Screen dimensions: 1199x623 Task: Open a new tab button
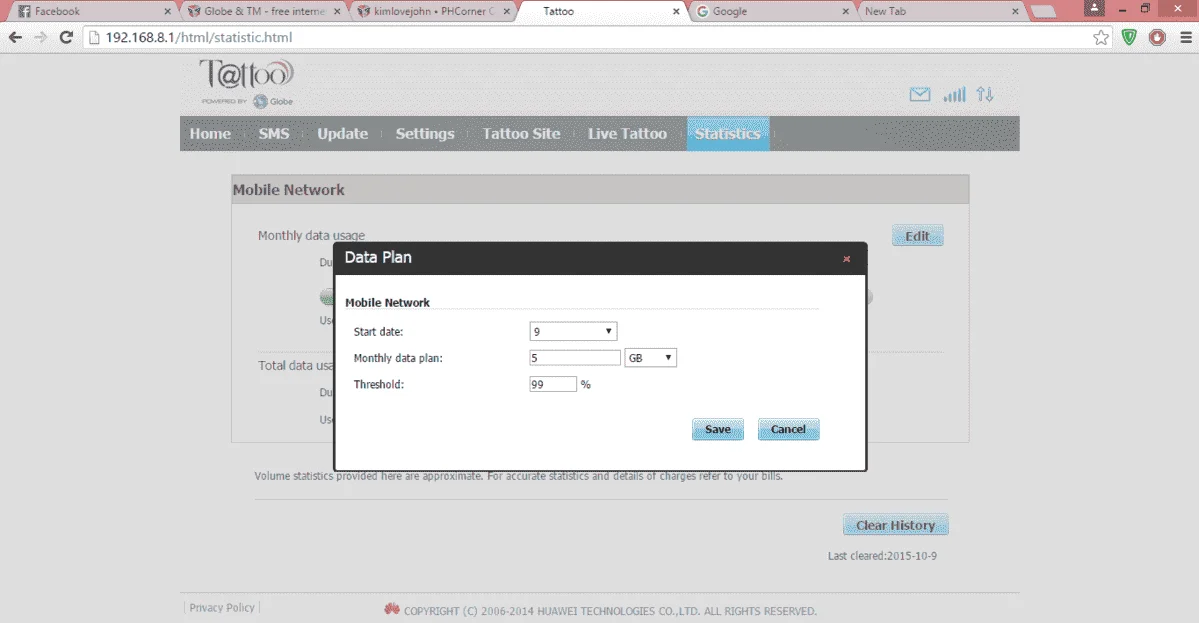pyautogui.click(x=1044, y=11)
